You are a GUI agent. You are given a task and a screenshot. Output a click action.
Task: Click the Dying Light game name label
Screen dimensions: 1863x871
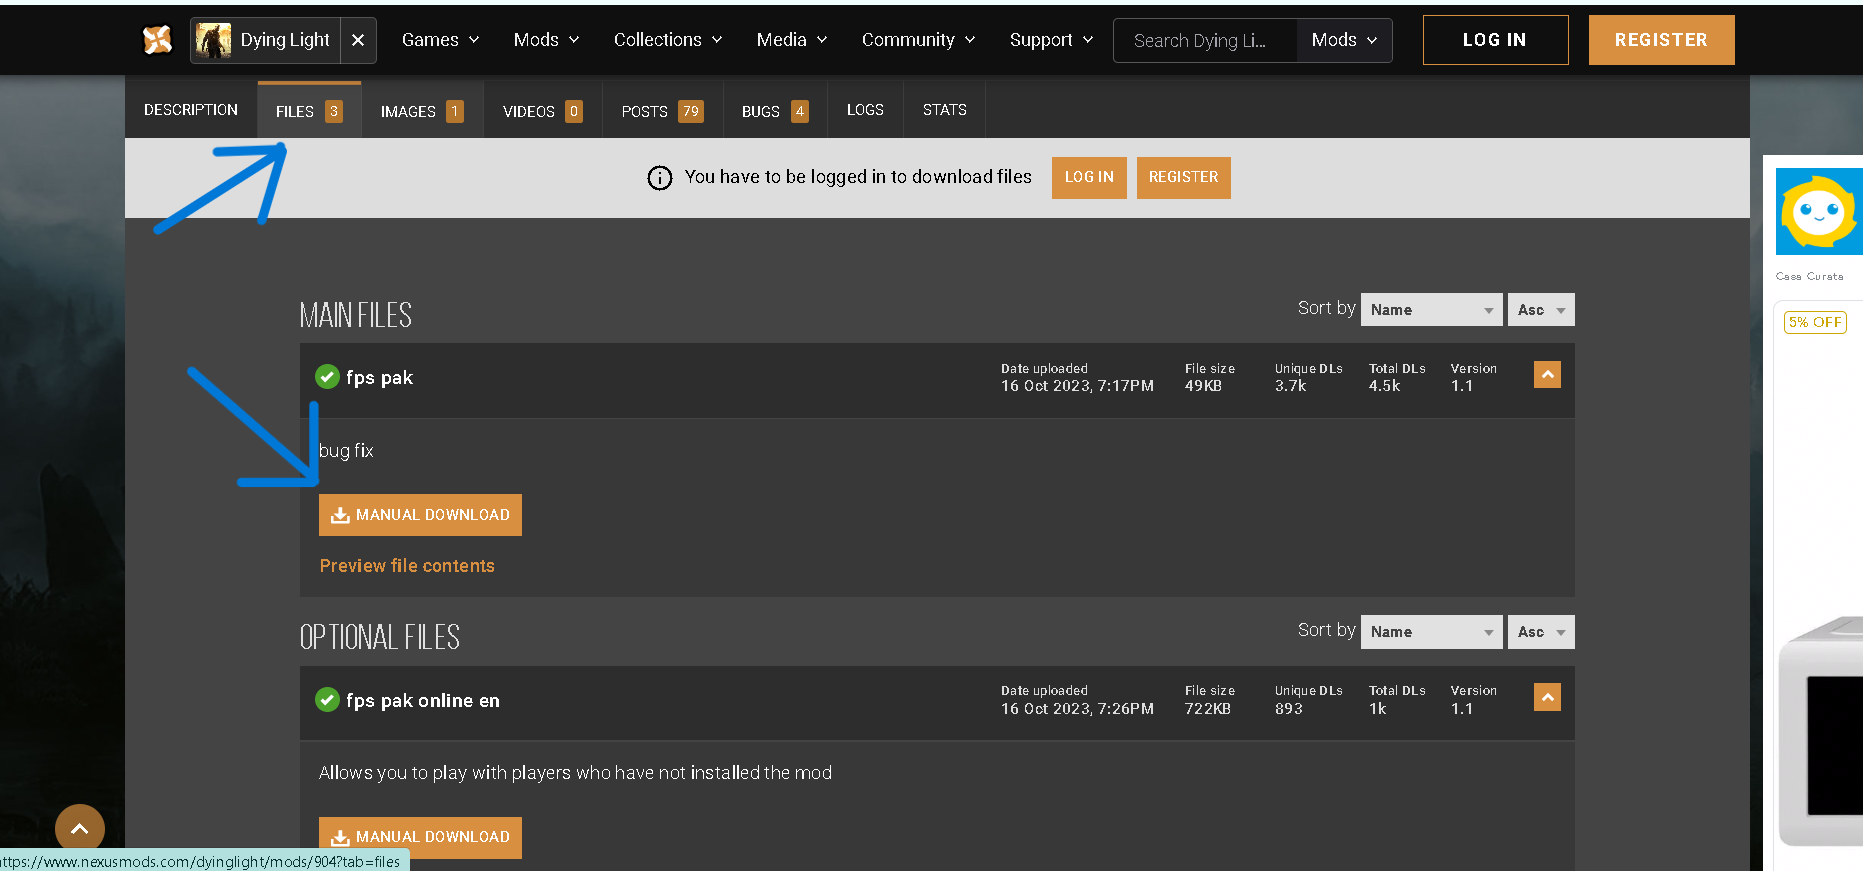[x=285, y=40]
